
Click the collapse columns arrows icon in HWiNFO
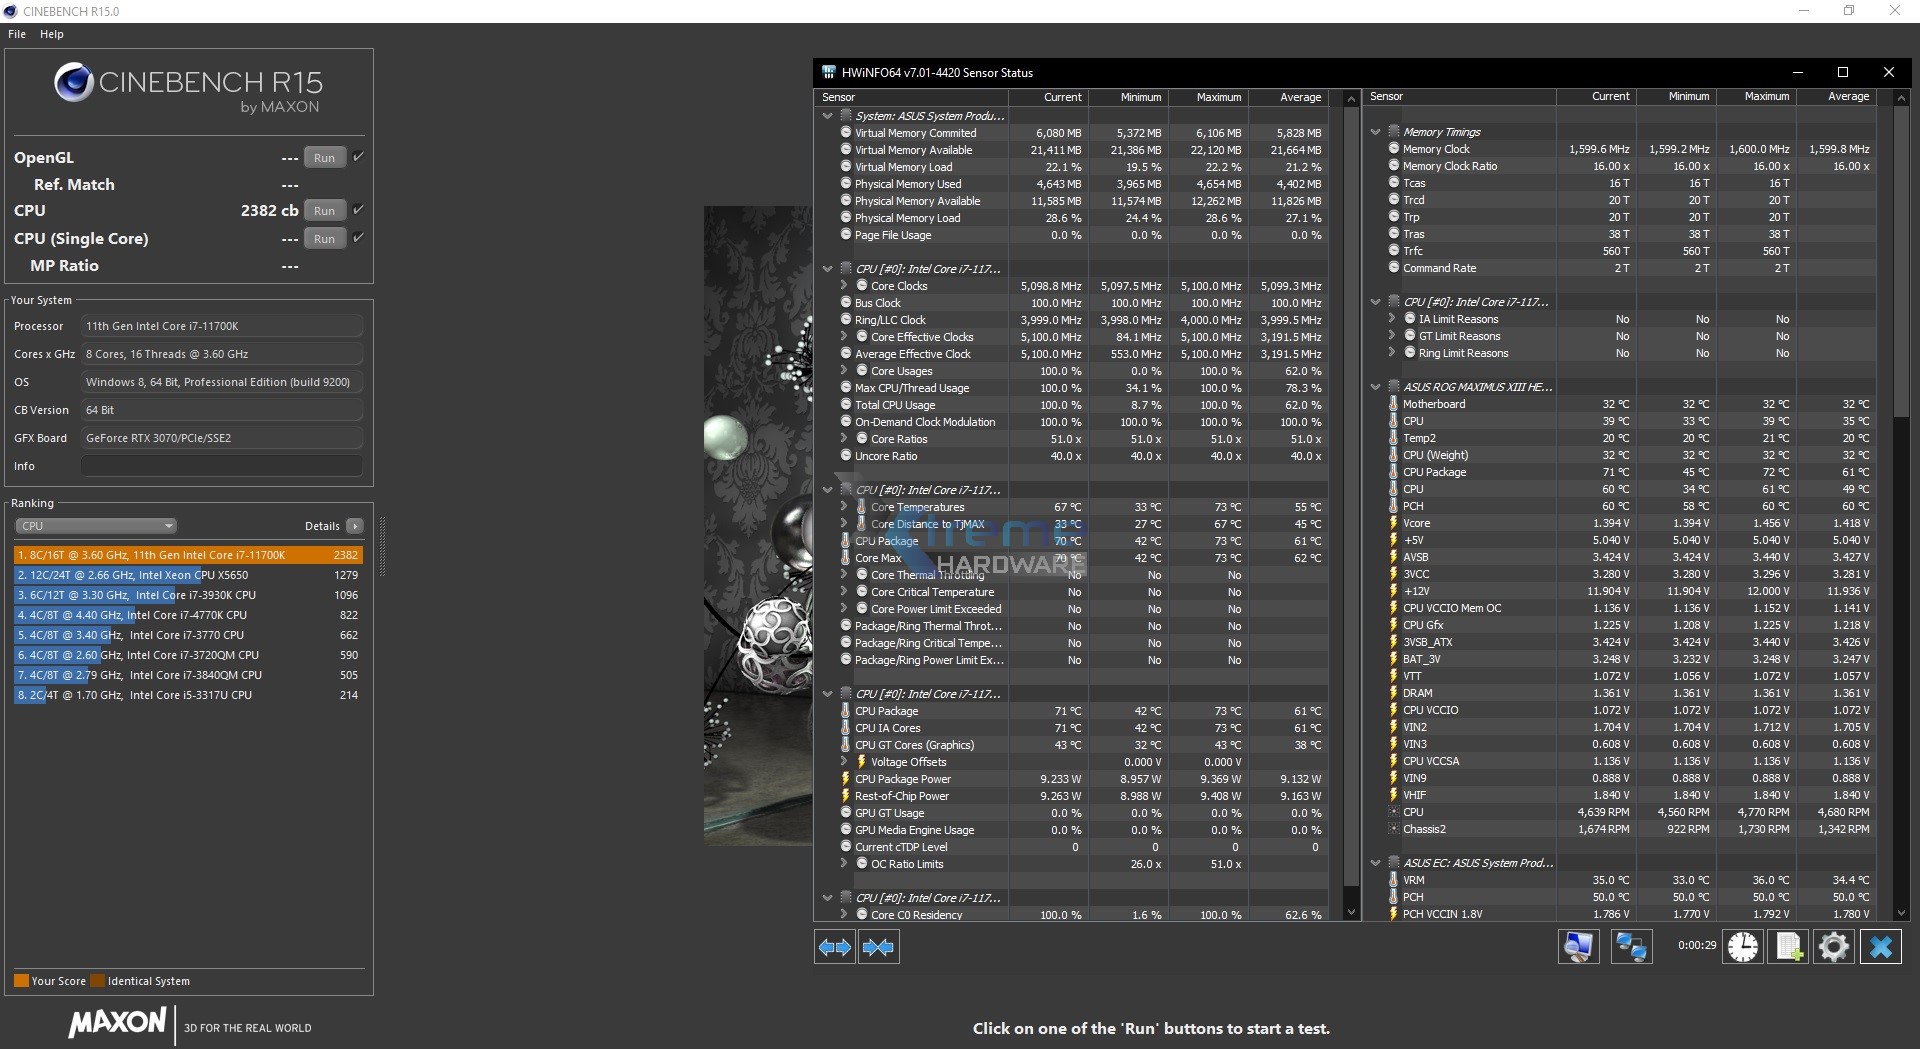click(878, 947)
